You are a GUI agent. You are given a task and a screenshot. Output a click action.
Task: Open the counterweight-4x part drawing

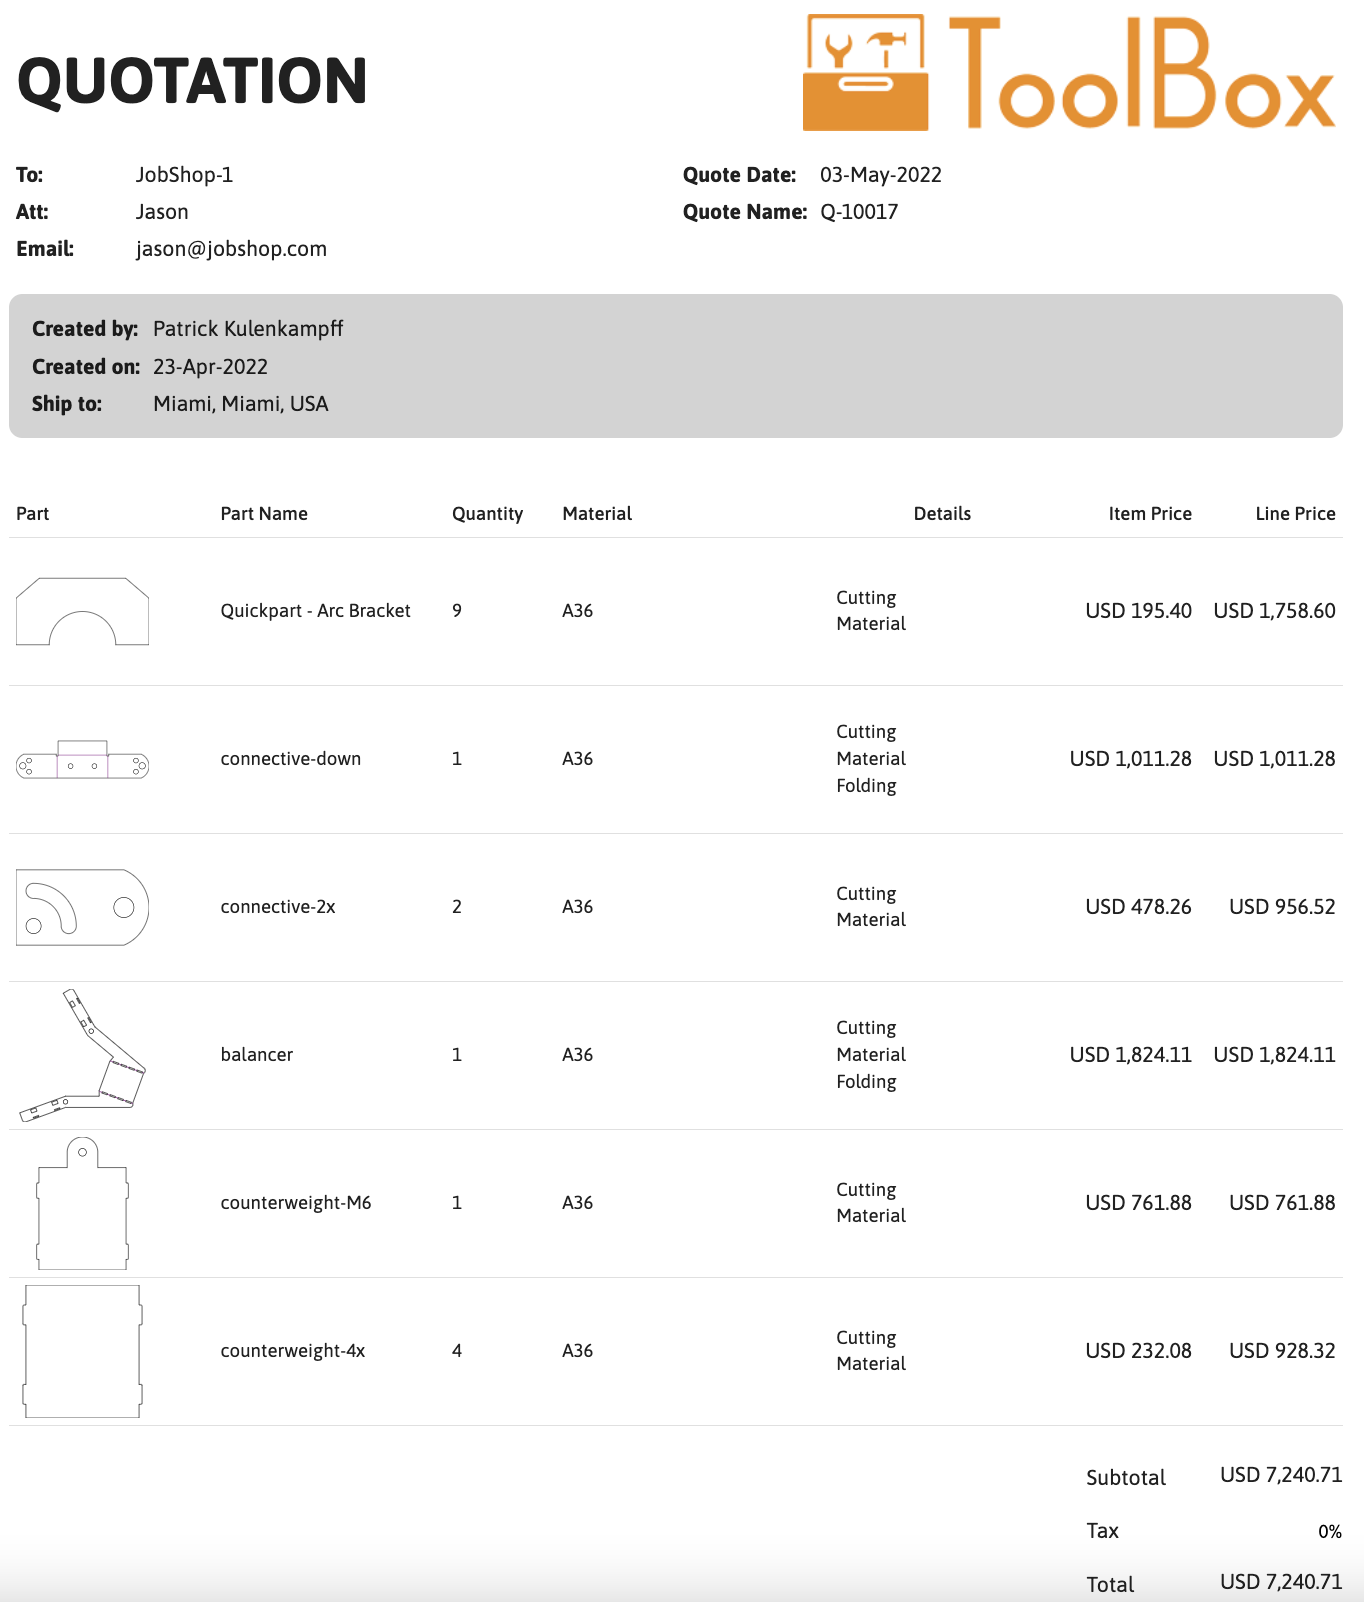[x=83, y=1351]
